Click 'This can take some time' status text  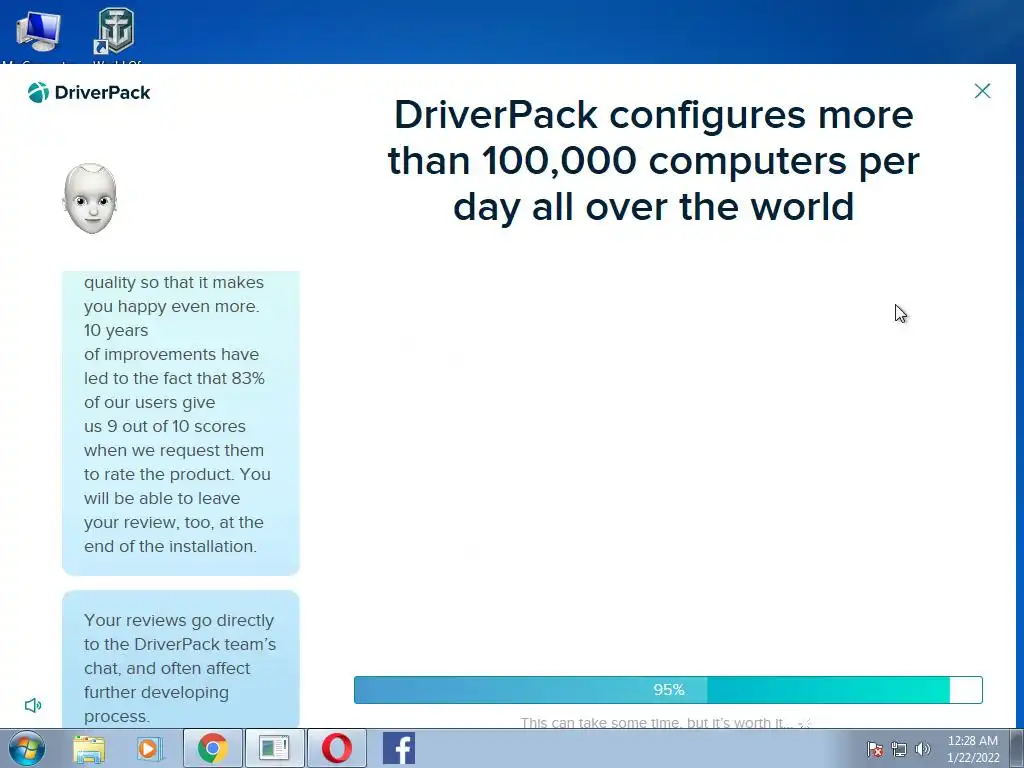[656, 723]
